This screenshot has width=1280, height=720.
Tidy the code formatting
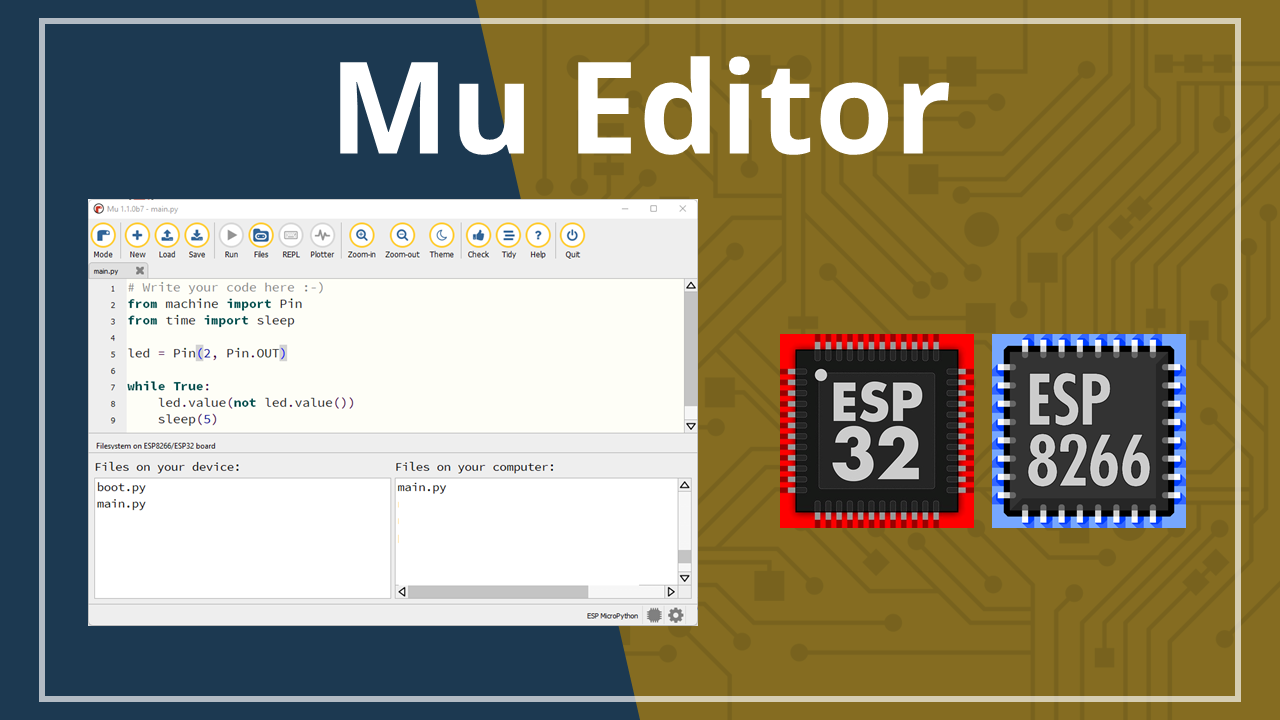click(x=509, y=237)
